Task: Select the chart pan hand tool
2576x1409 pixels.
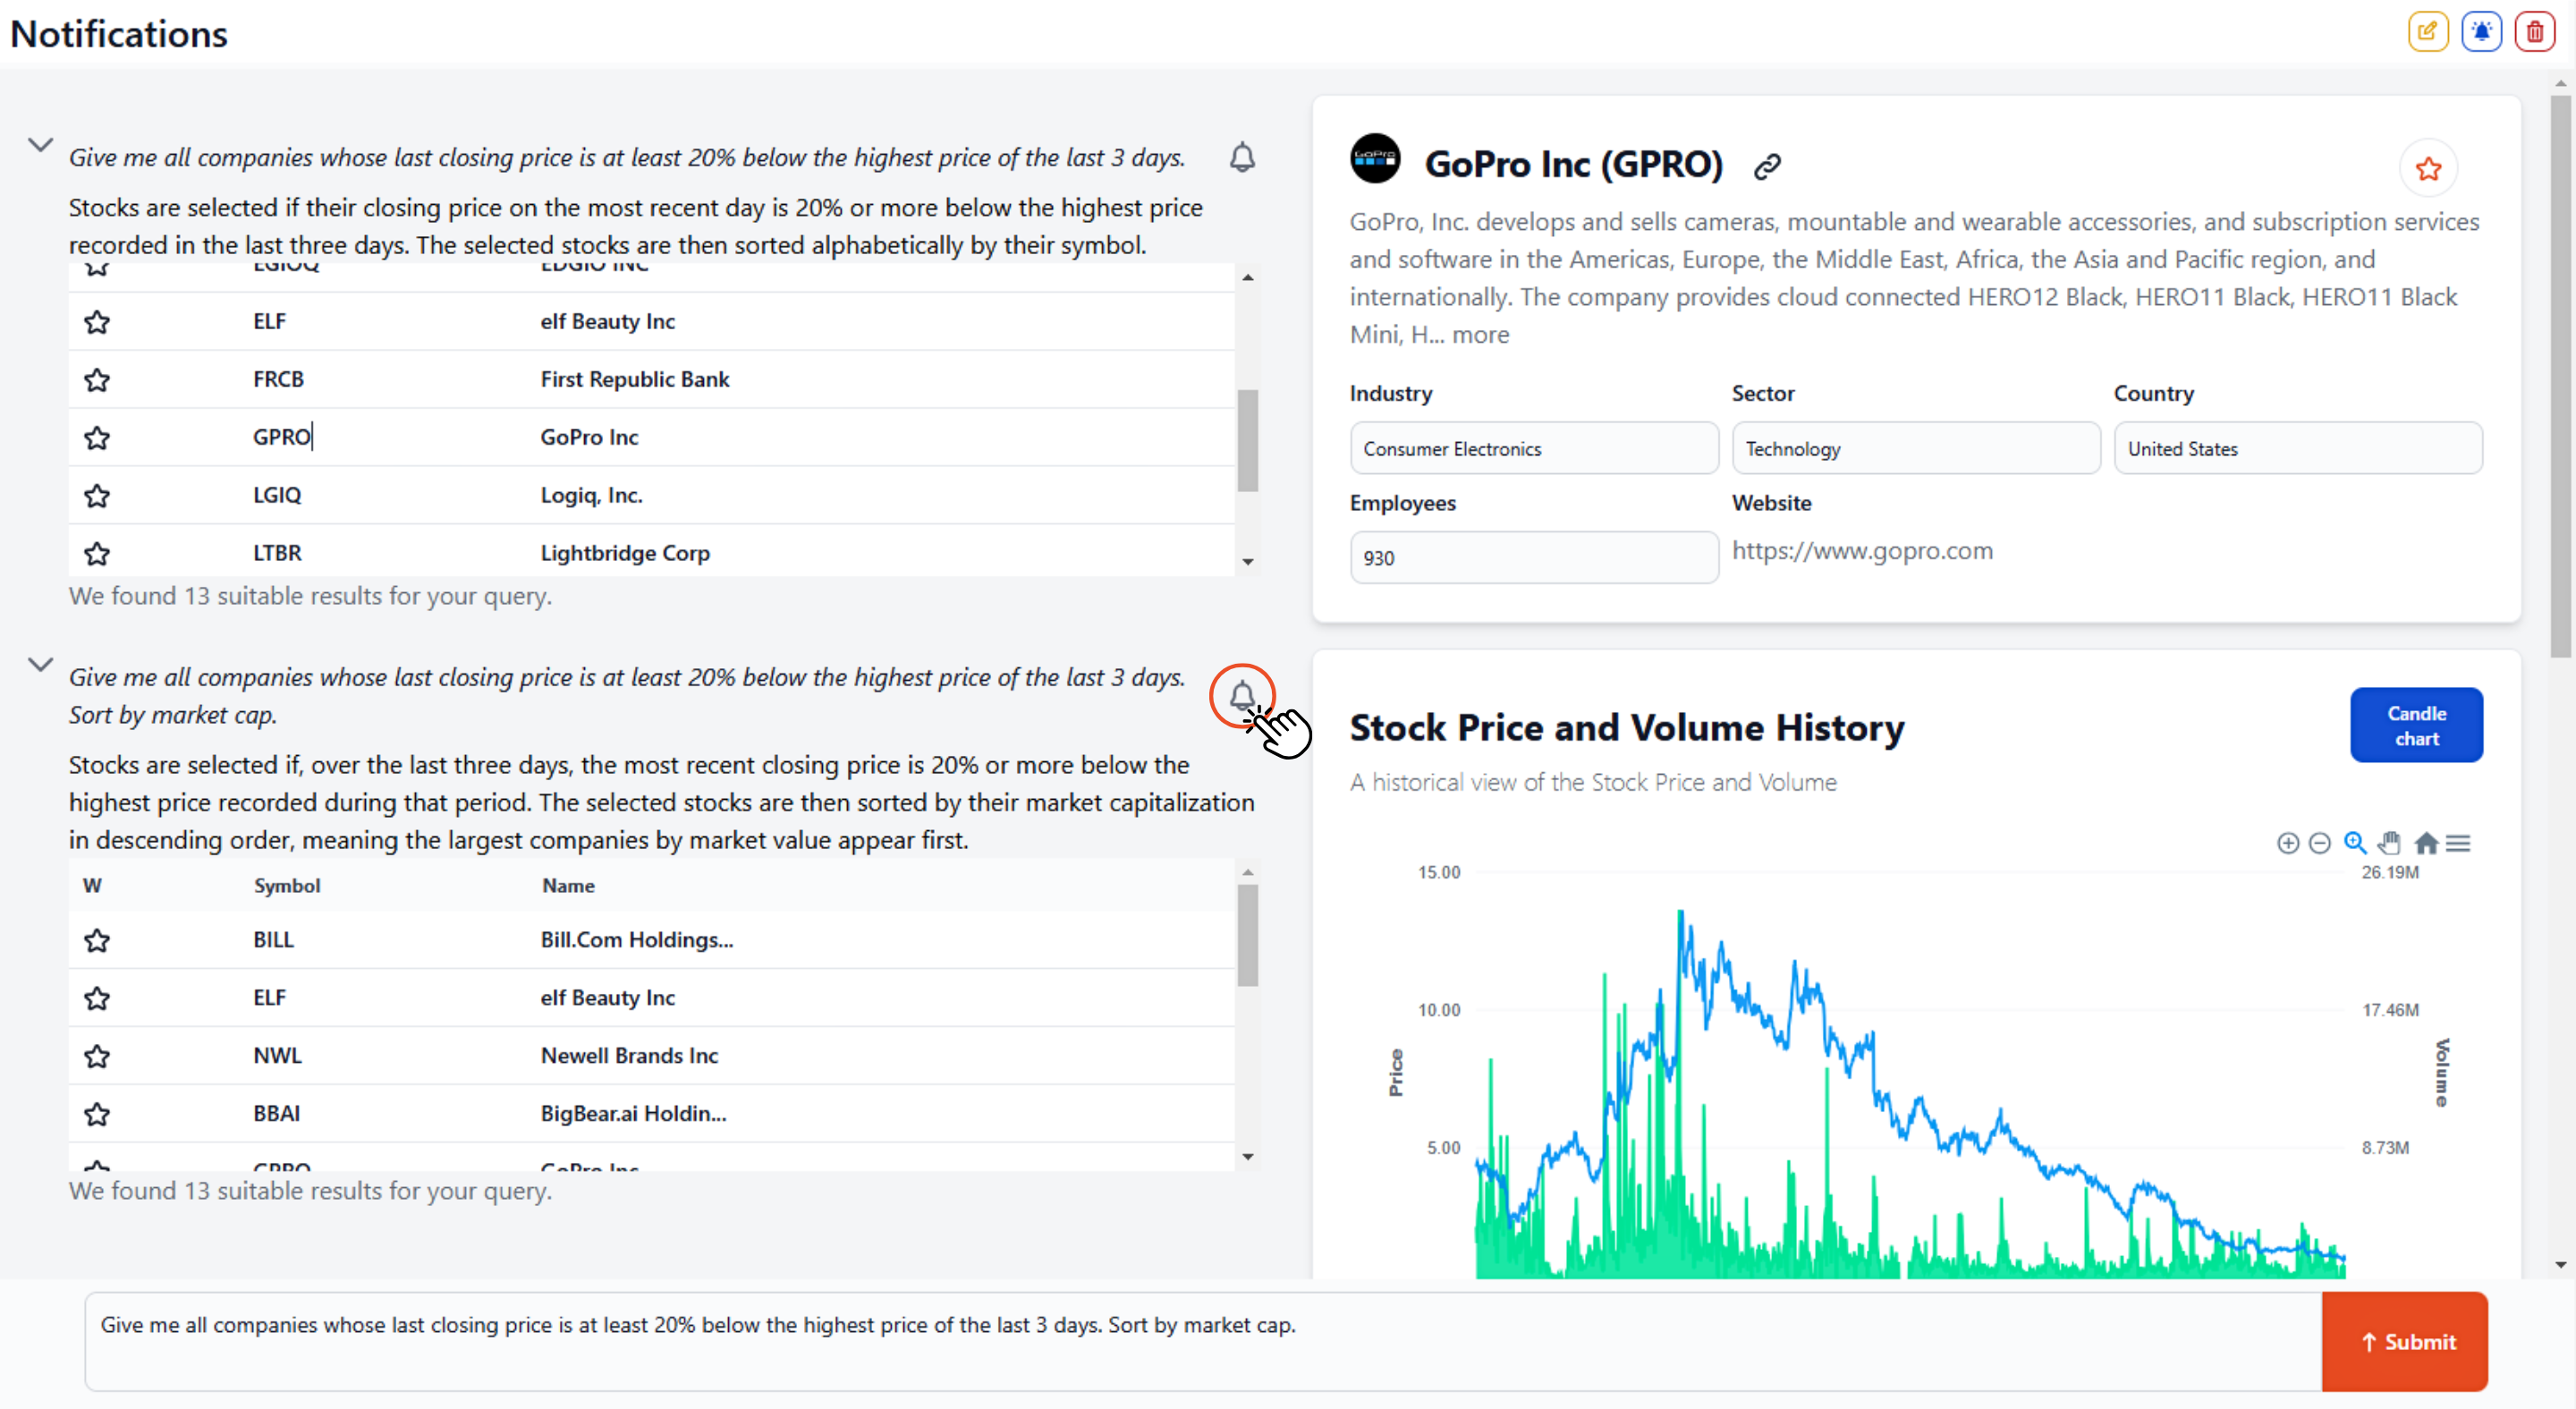Action: 2390,843
